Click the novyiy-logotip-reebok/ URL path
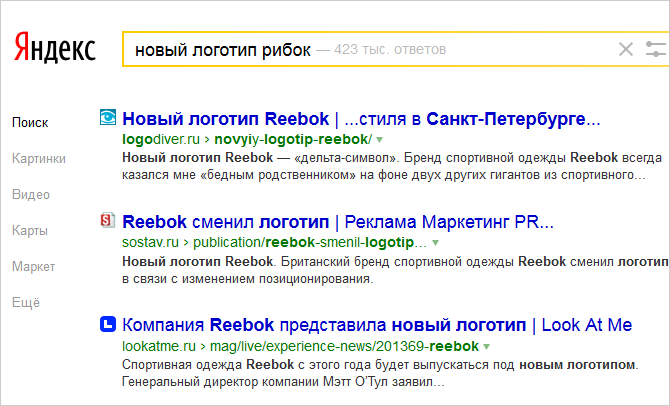This screenshot has width=670, height=406. (293, 139)
